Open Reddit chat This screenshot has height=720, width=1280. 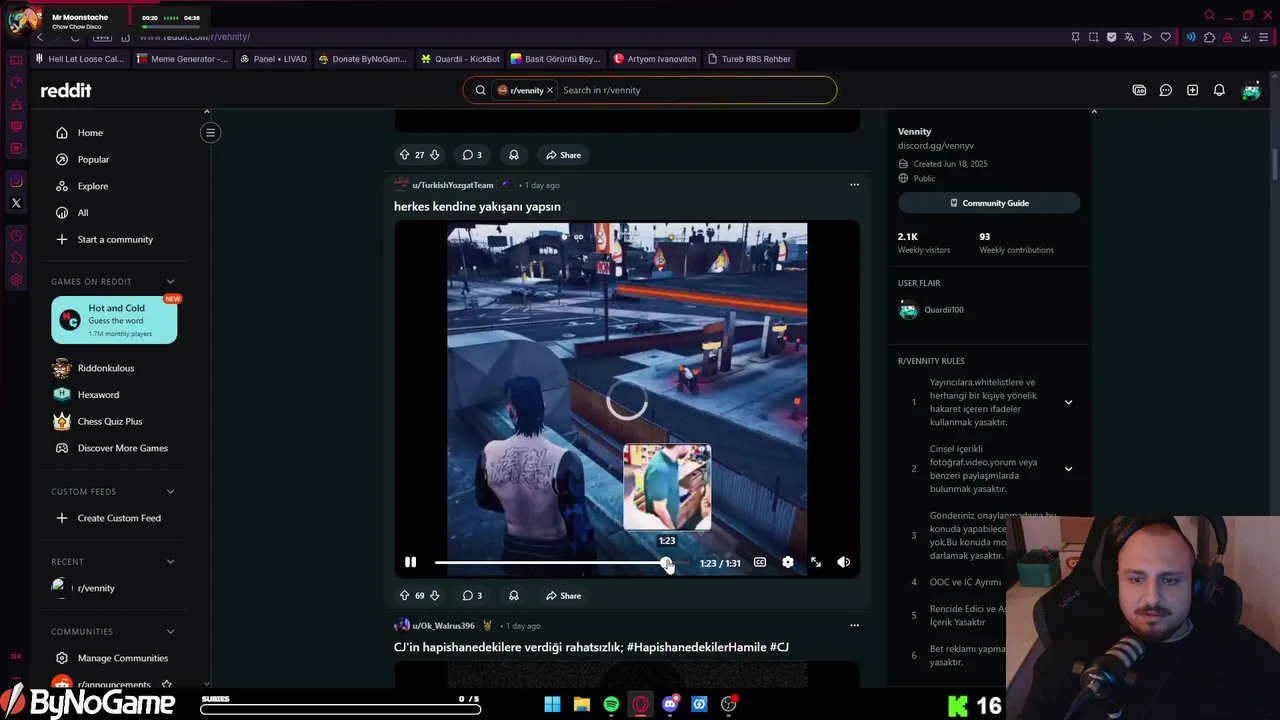1166,90
